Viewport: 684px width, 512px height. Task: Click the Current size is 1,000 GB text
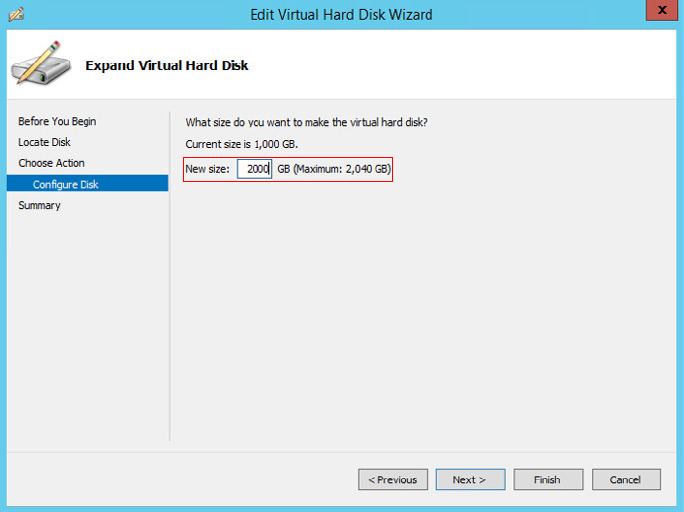[x=242, y=144]
